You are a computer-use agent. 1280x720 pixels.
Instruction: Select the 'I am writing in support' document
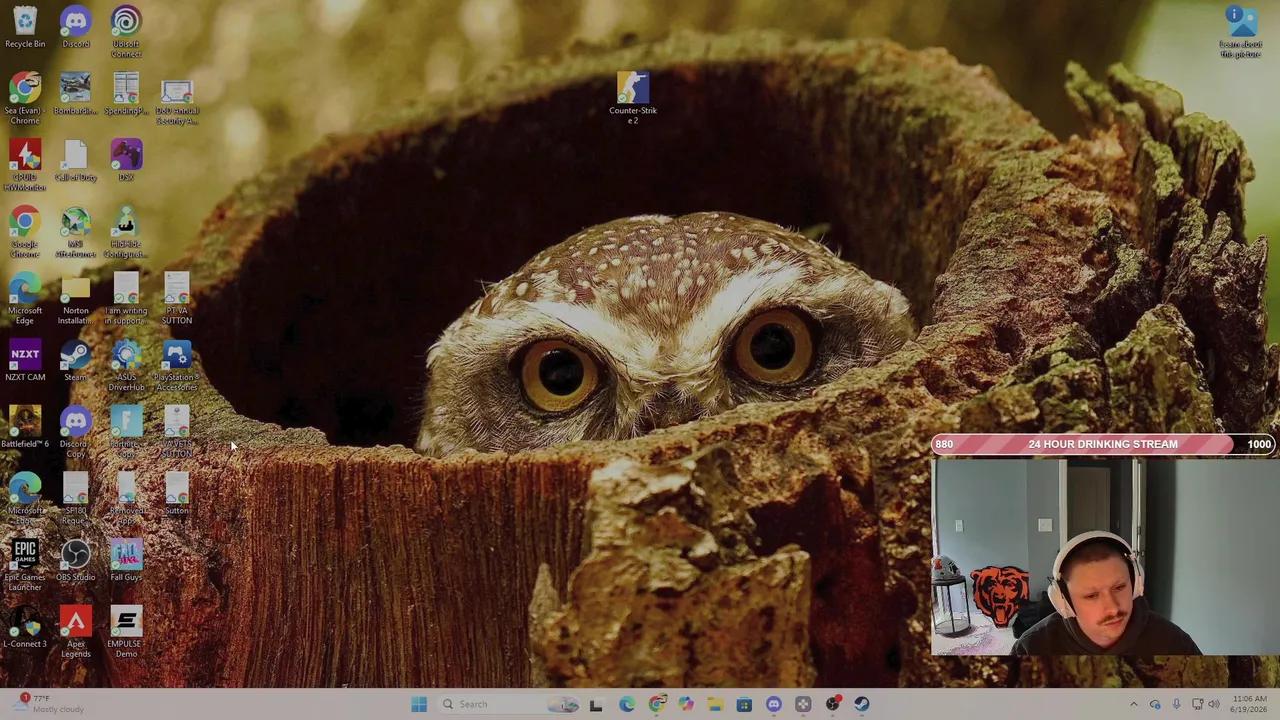pos(126,299)
